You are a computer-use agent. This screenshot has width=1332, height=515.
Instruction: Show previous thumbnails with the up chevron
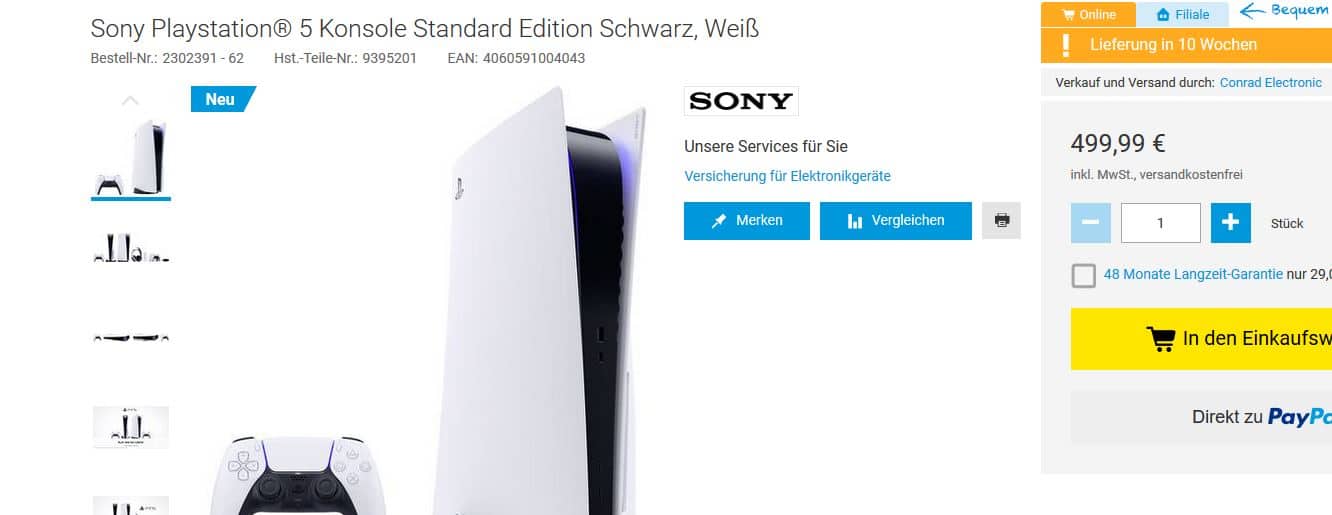130,100
